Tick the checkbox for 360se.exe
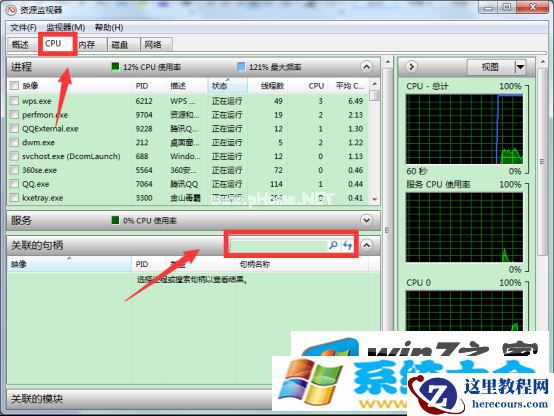 14,170
